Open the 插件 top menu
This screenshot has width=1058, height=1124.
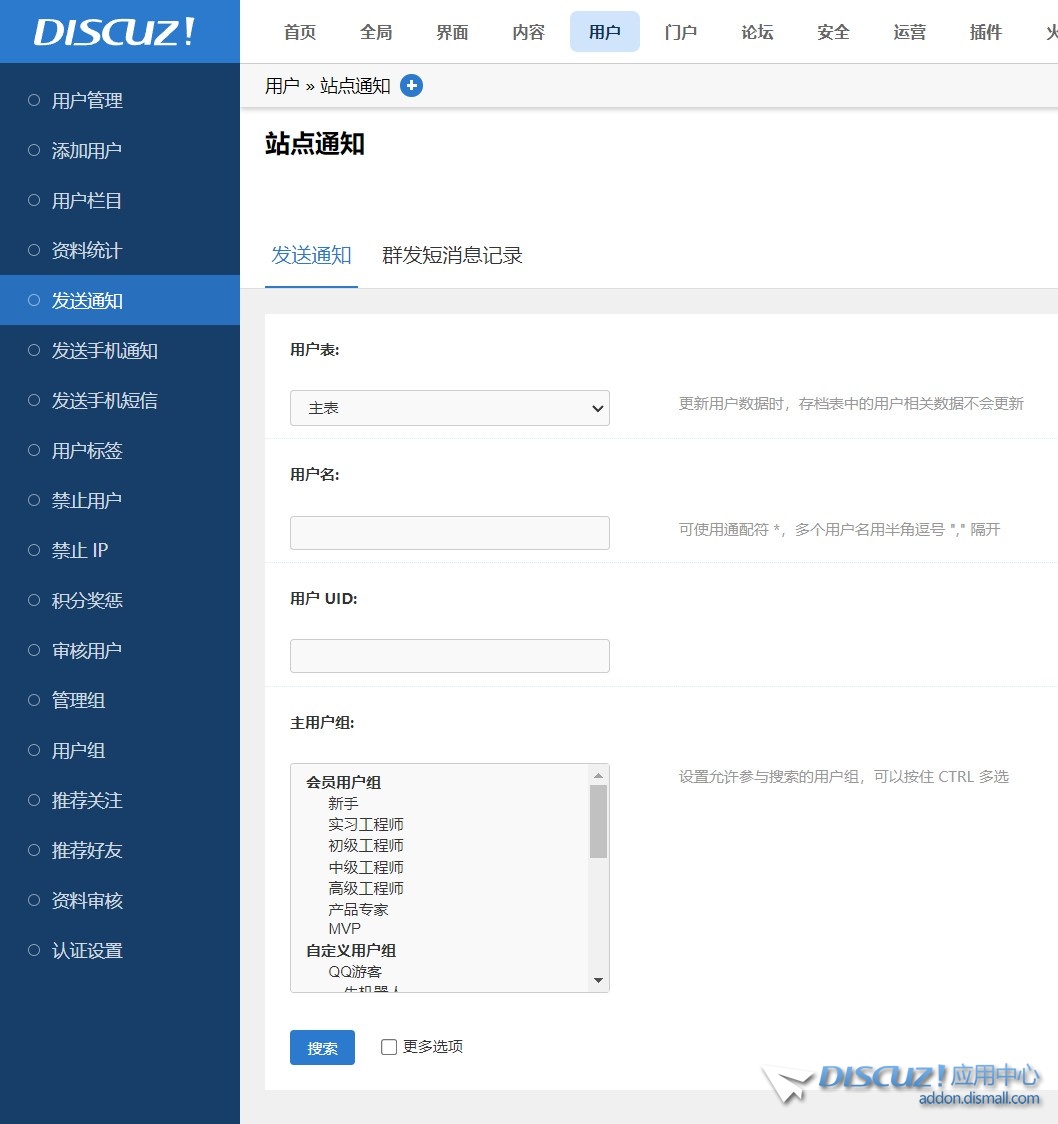pos(986,32)
